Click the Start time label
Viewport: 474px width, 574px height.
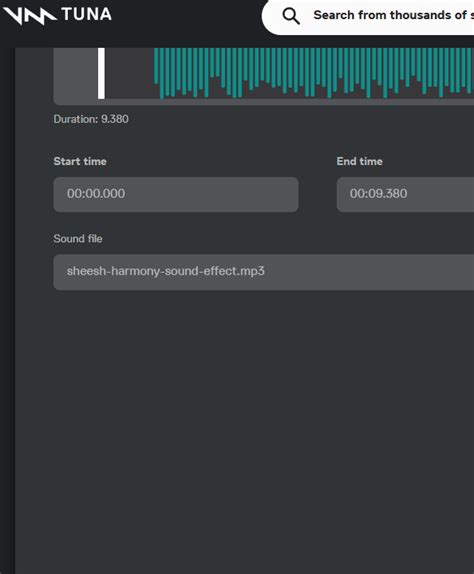[80, 161]
